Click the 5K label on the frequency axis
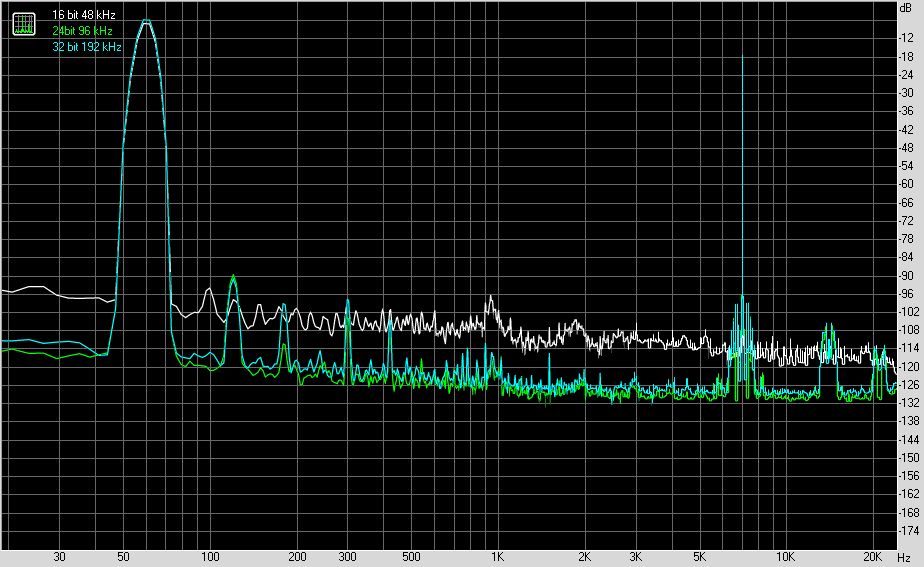The width and height of the screenshot is (924, 567). 699,557
